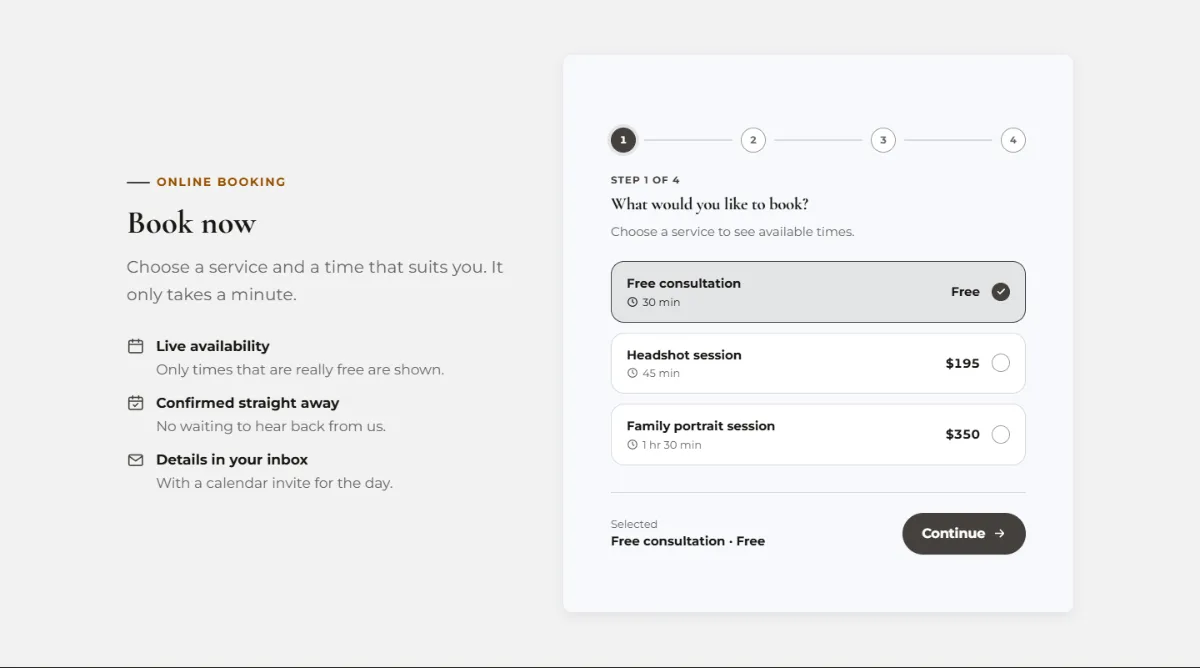Click the arrow icon inside the Continue button
1200x668 pixels.
tap(999, 534)
